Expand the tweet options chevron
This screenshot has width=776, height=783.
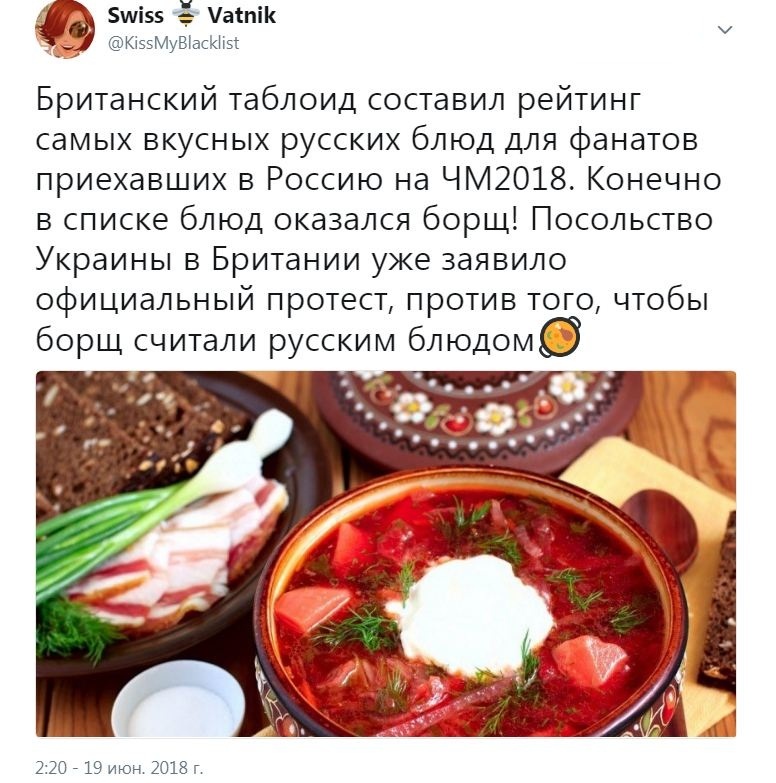(725, 29)
